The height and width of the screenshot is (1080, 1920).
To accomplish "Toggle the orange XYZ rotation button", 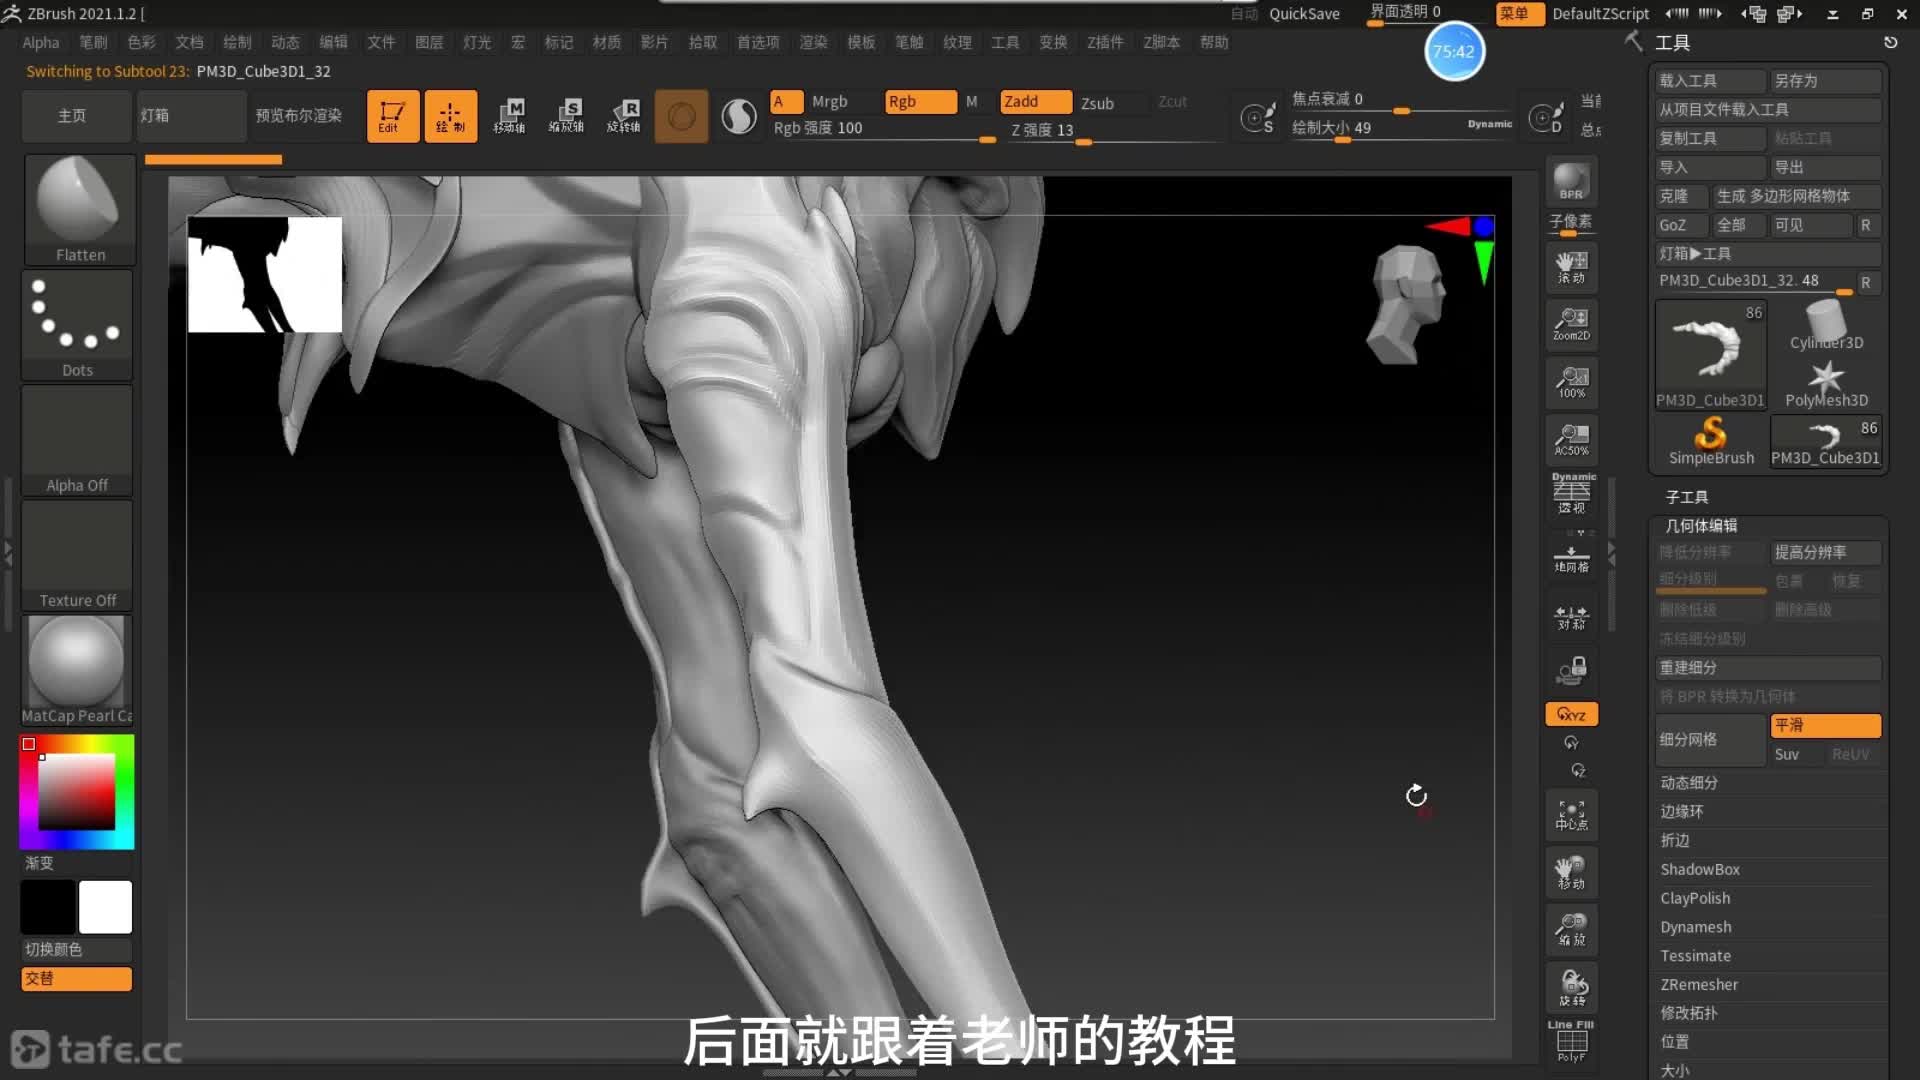I will tap(1571, 714).
